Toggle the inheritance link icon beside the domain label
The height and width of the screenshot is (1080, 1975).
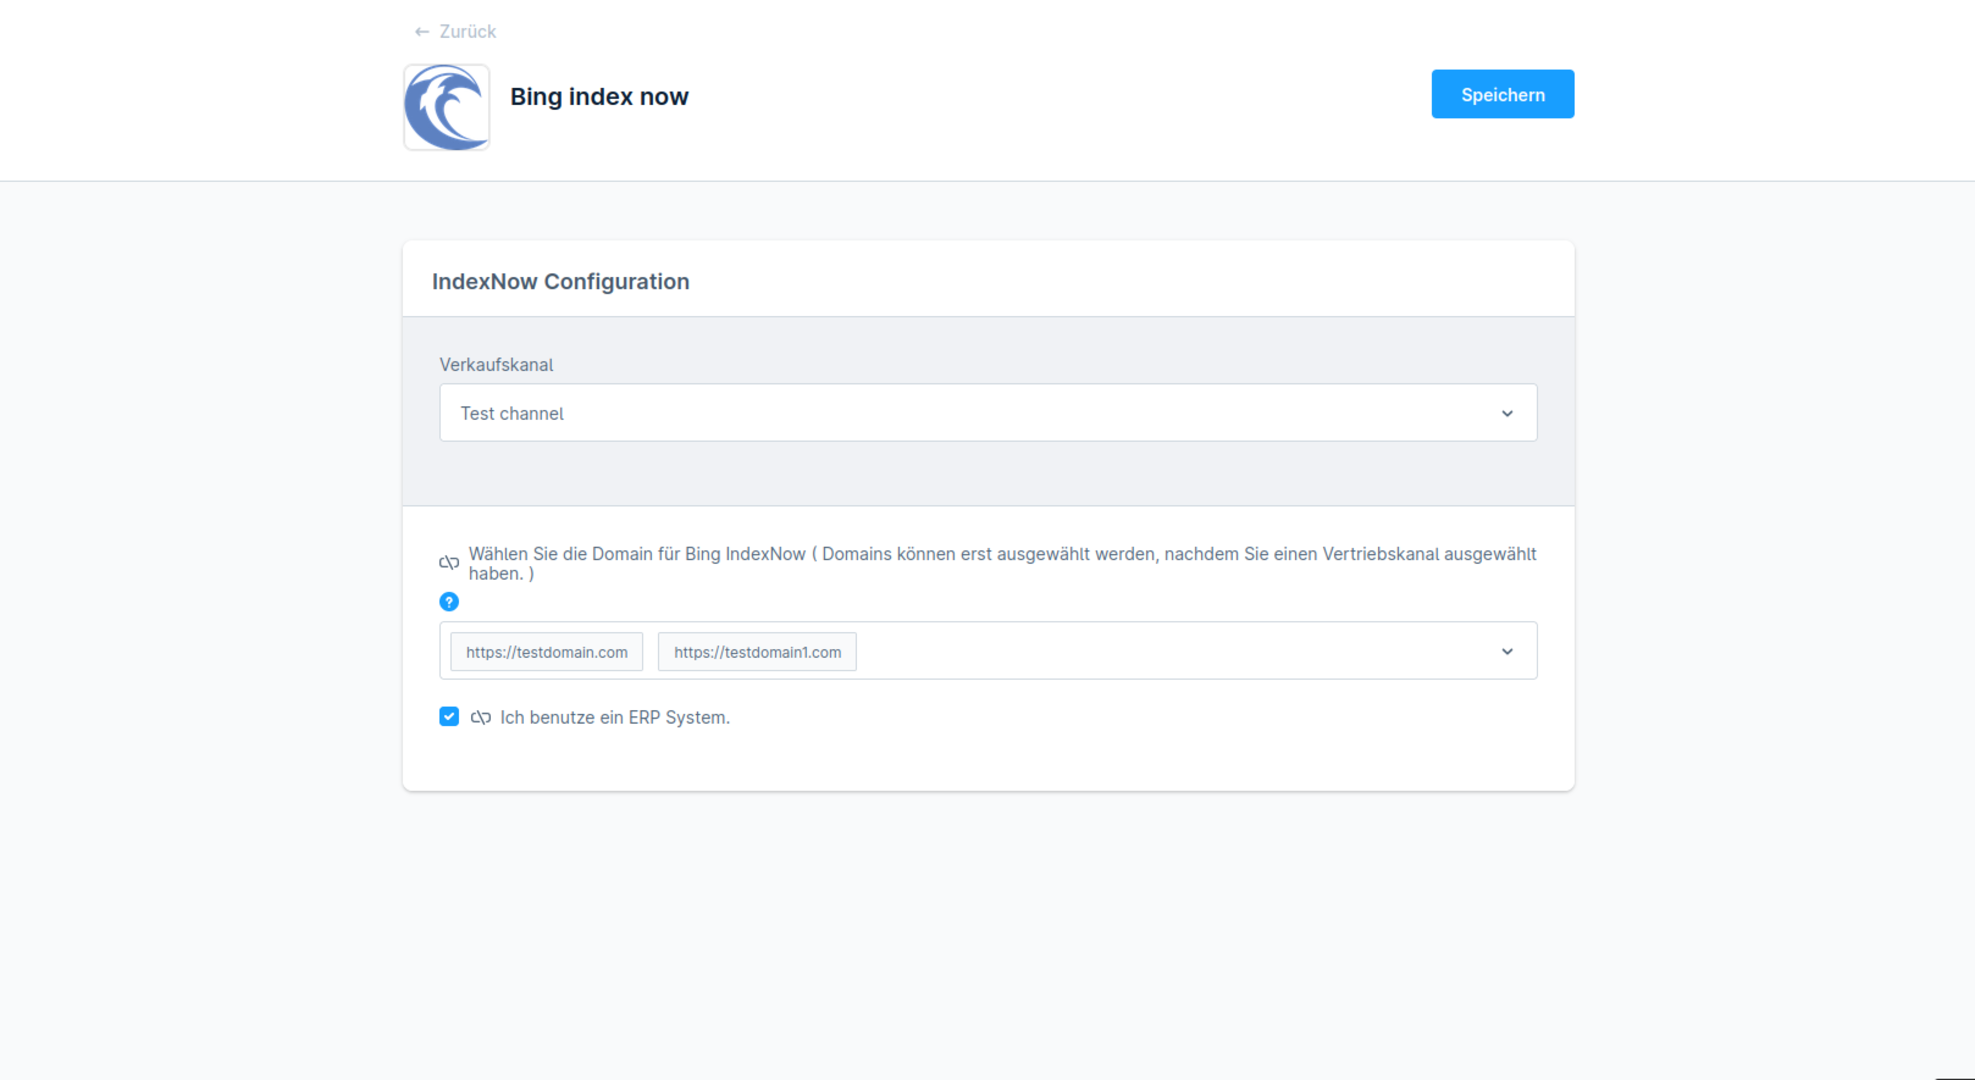(449, 563)
